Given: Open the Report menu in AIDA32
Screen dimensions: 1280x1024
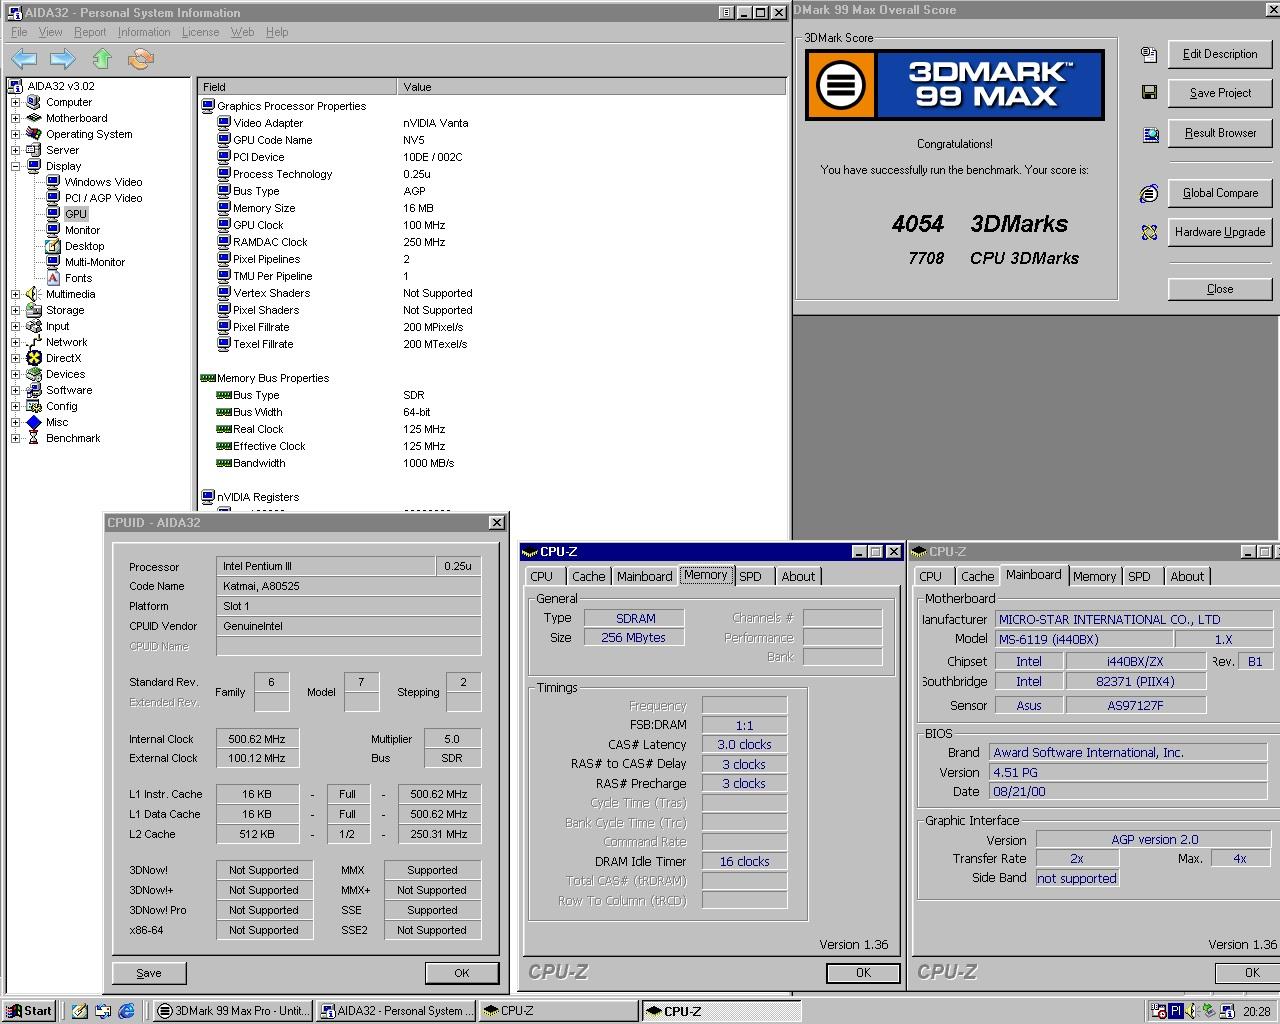Looking at the screenshot, I should point(89,32).
